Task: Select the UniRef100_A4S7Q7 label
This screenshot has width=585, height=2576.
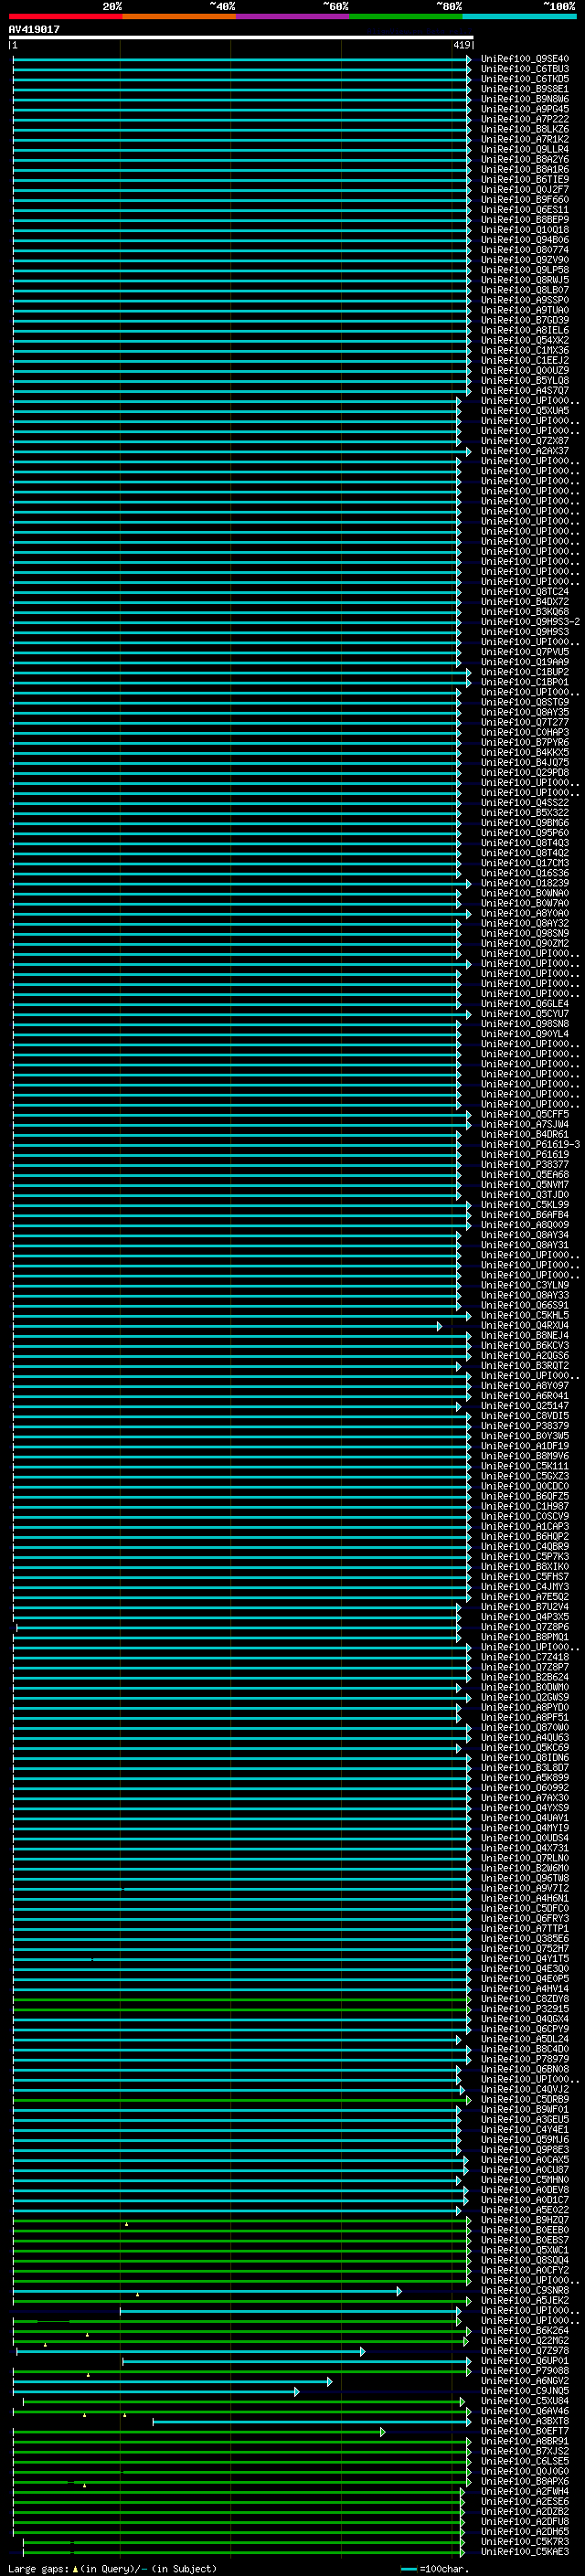Action: point(524,391)
